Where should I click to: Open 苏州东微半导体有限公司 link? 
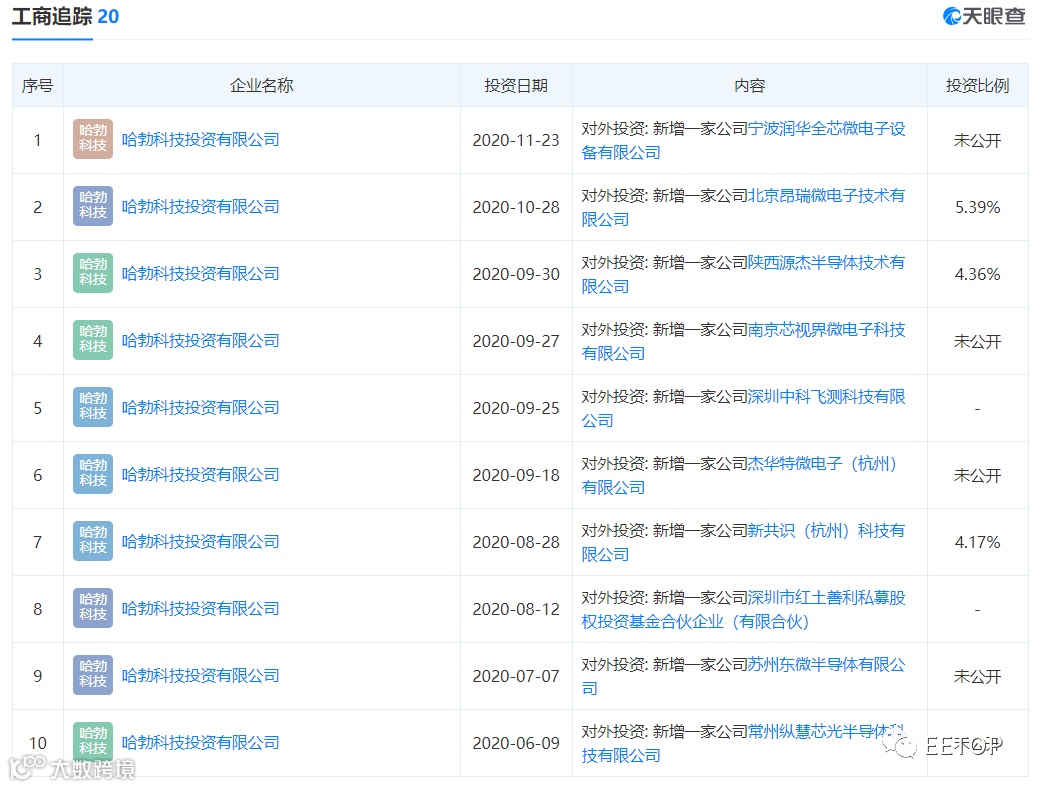tap(827, 665)
